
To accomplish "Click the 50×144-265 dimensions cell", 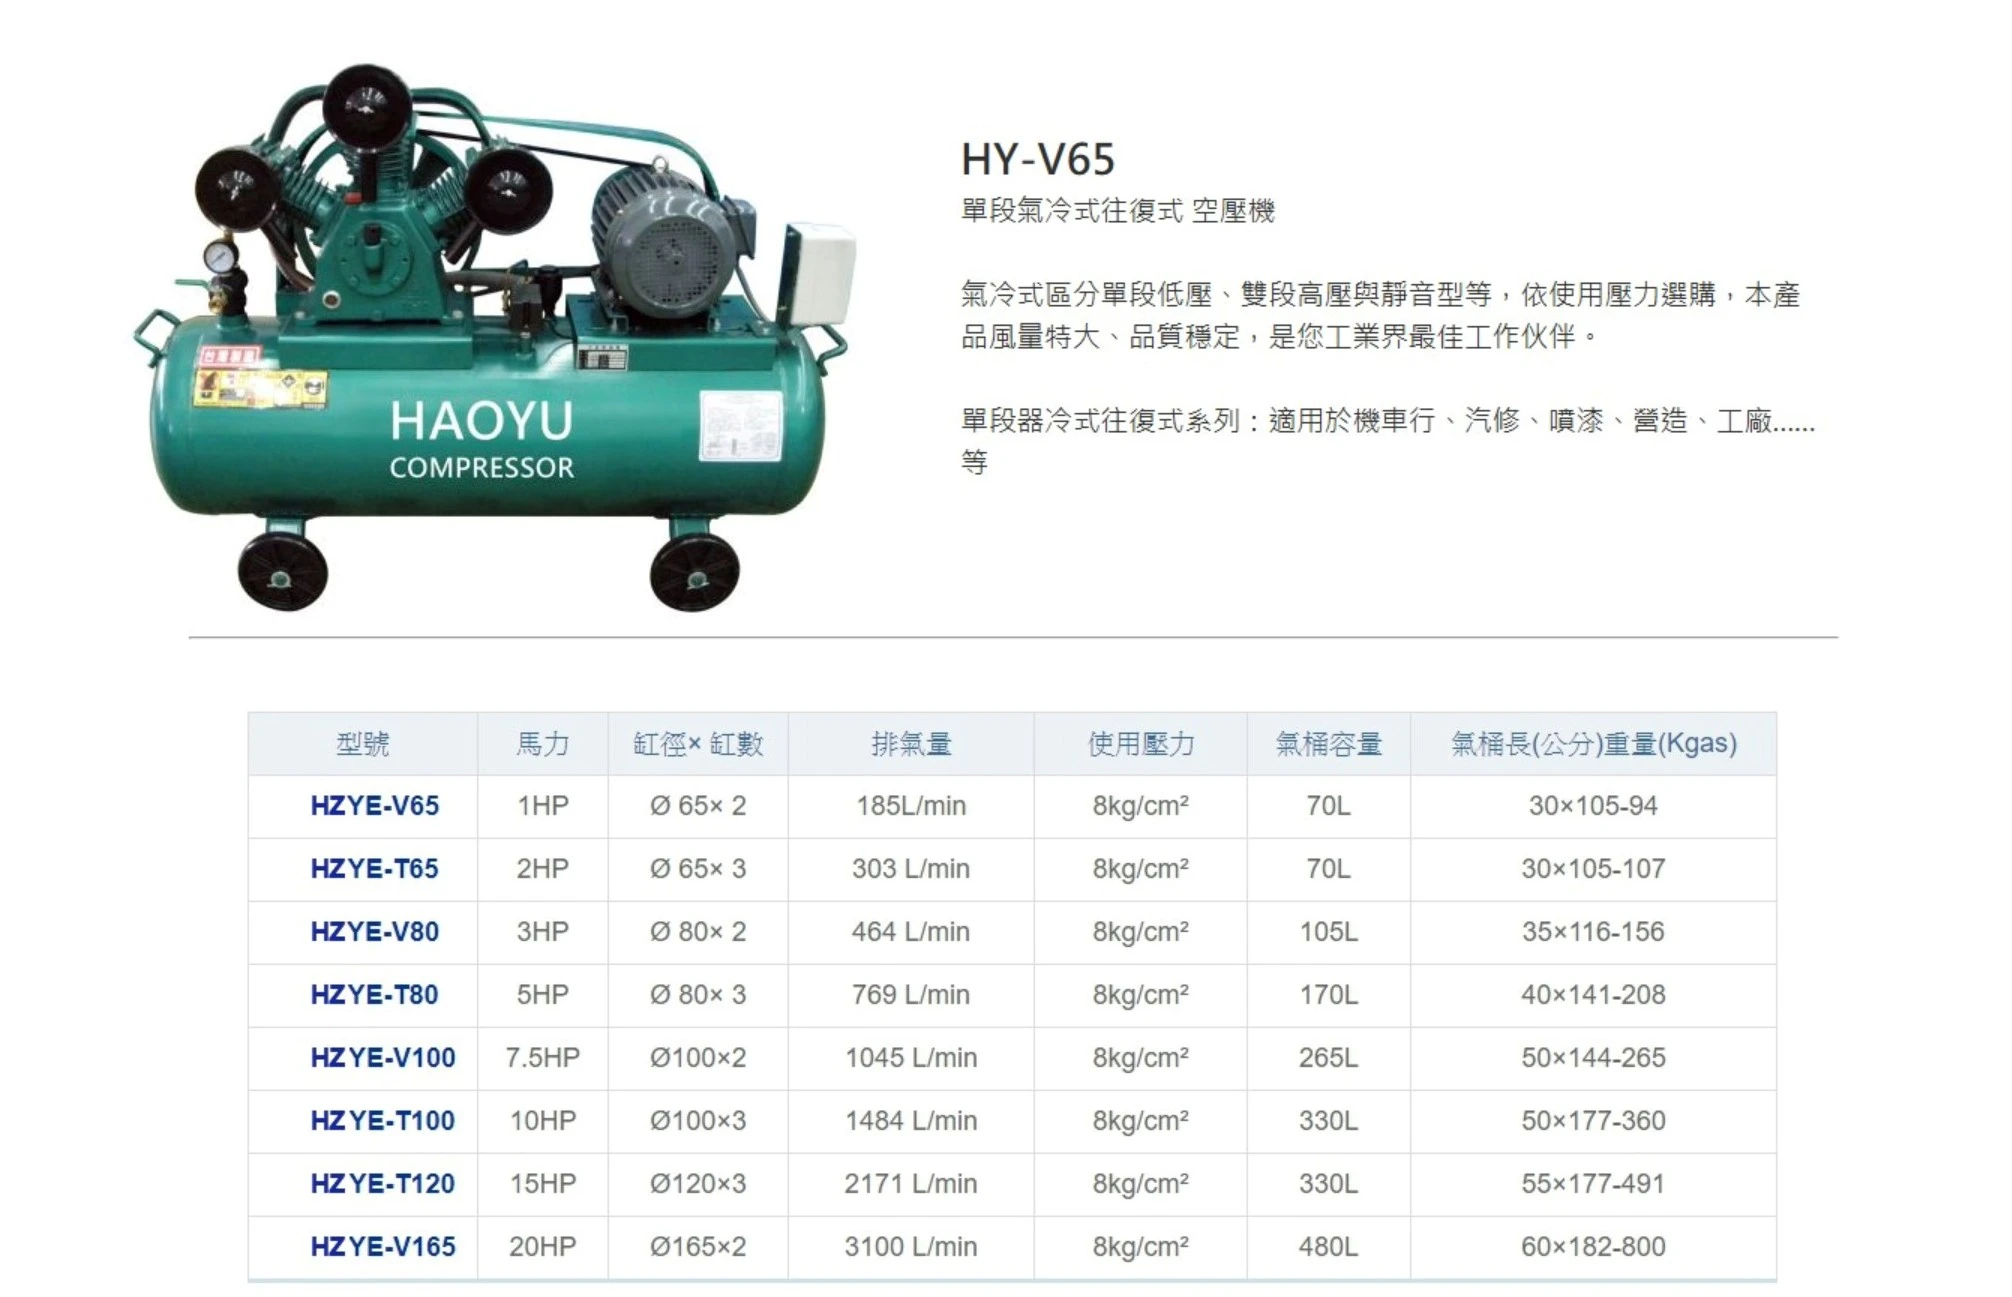I will point(1593,1058).
